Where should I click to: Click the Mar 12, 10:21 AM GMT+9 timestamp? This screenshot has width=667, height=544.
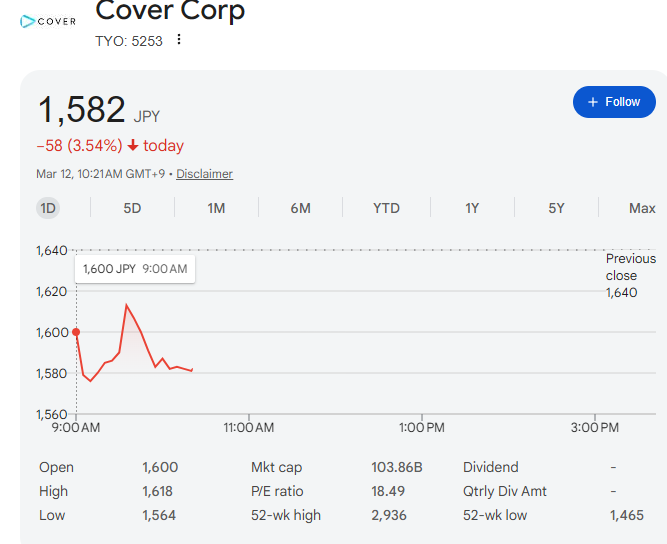click(100, 174)
